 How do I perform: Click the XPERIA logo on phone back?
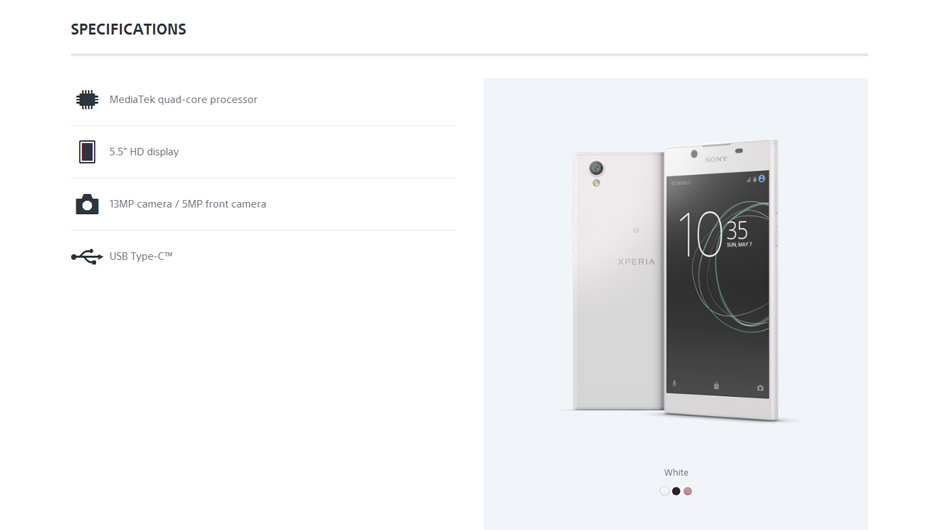(636, 261)
